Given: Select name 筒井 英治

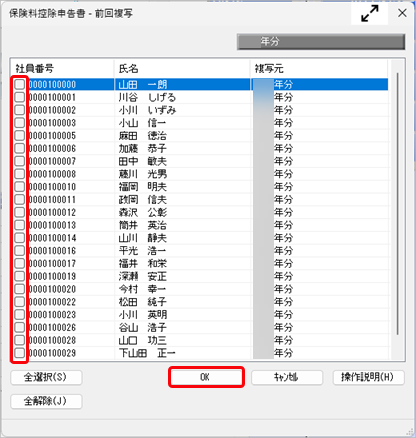Looking at the screenshot, I should click(x=143, y=225).
